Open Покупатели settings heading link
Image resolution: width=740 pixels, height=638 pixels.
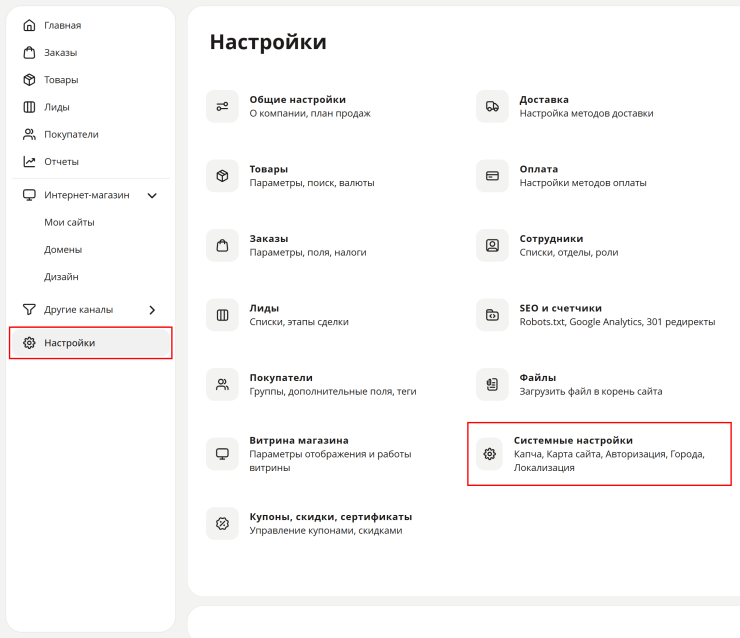[281, 378]
